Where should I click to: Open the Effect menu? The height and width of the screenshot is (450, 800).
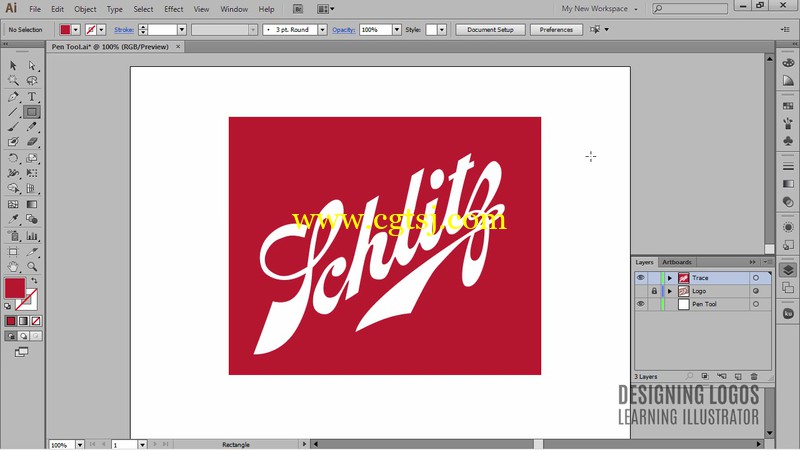point(173,9)
